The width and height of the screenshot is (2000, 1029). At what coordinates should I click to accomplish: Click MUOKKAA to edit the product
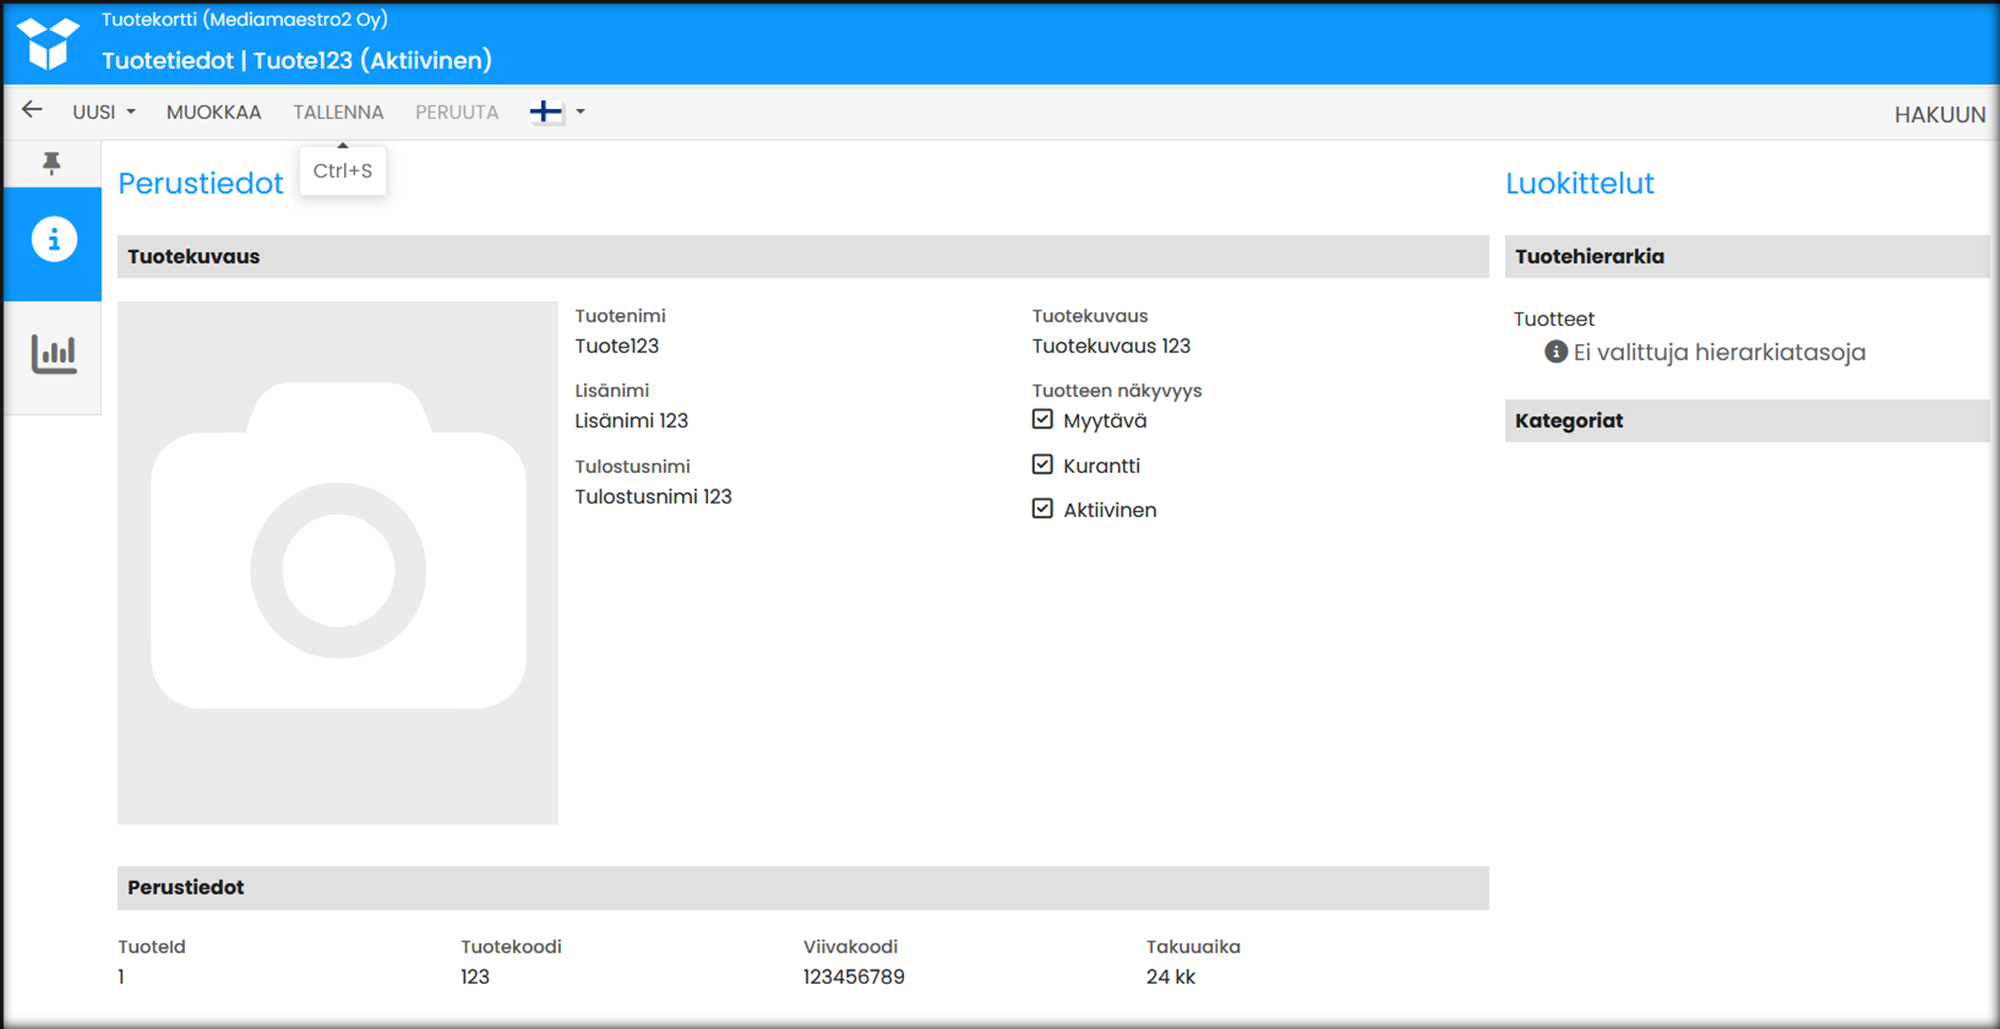point(214,112)
